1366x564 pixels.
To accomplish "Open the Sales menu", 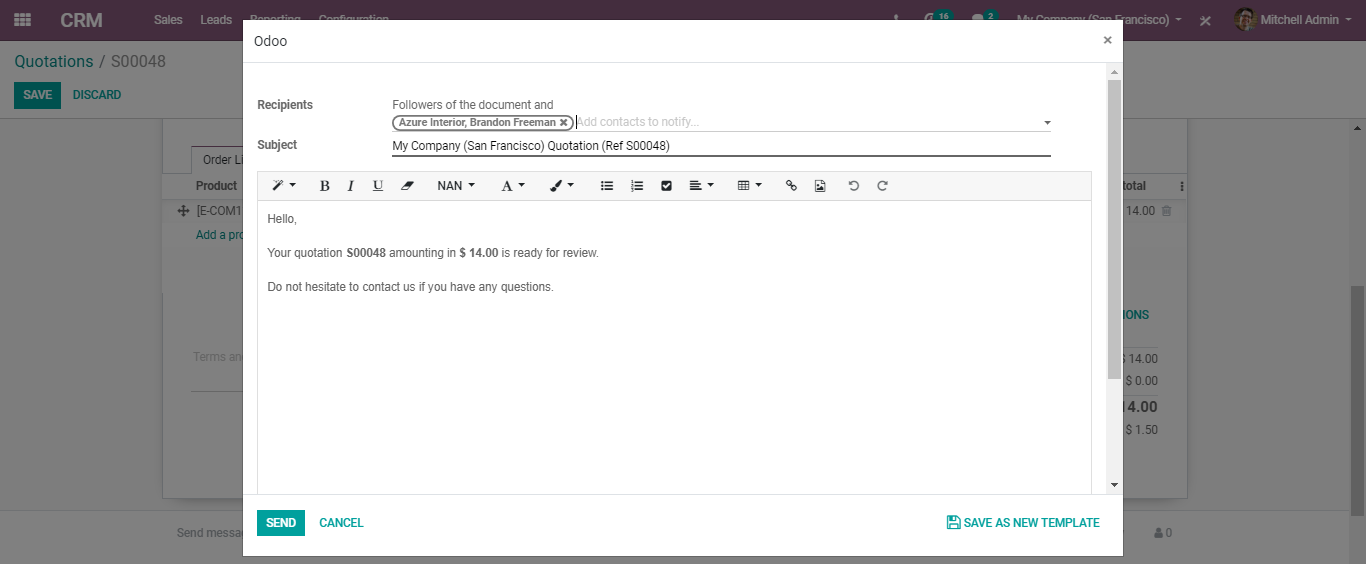I will pyautogui.click(x=168, y=20).
